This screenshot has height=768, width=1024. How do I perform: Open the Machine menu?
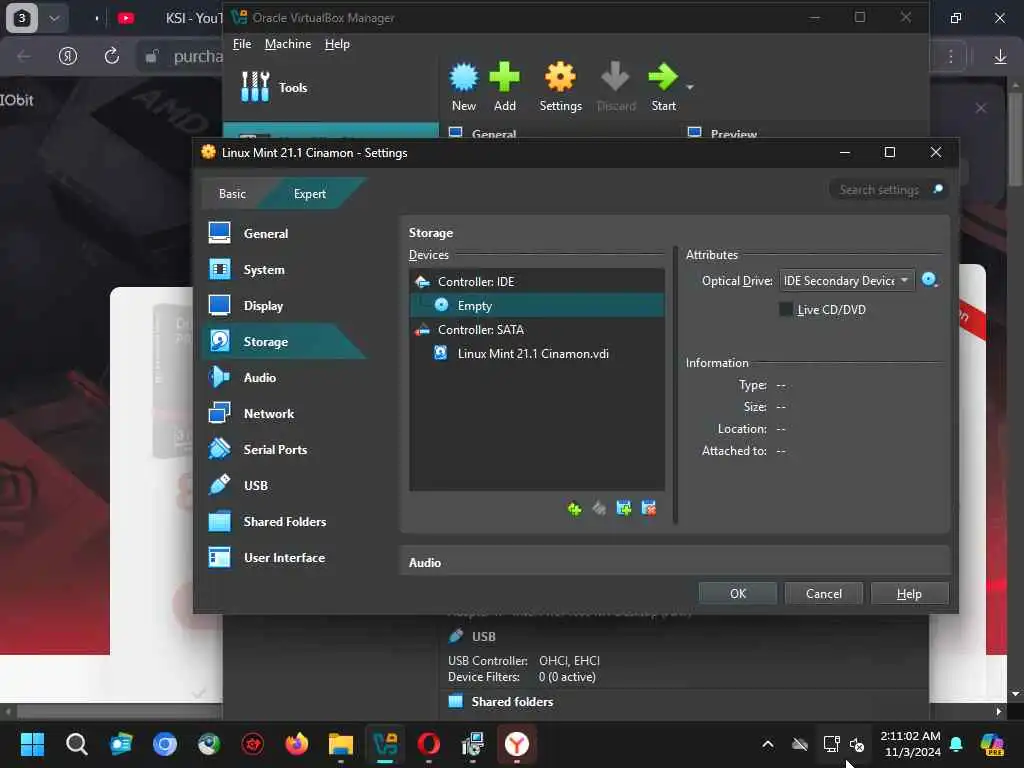(288, 44)
